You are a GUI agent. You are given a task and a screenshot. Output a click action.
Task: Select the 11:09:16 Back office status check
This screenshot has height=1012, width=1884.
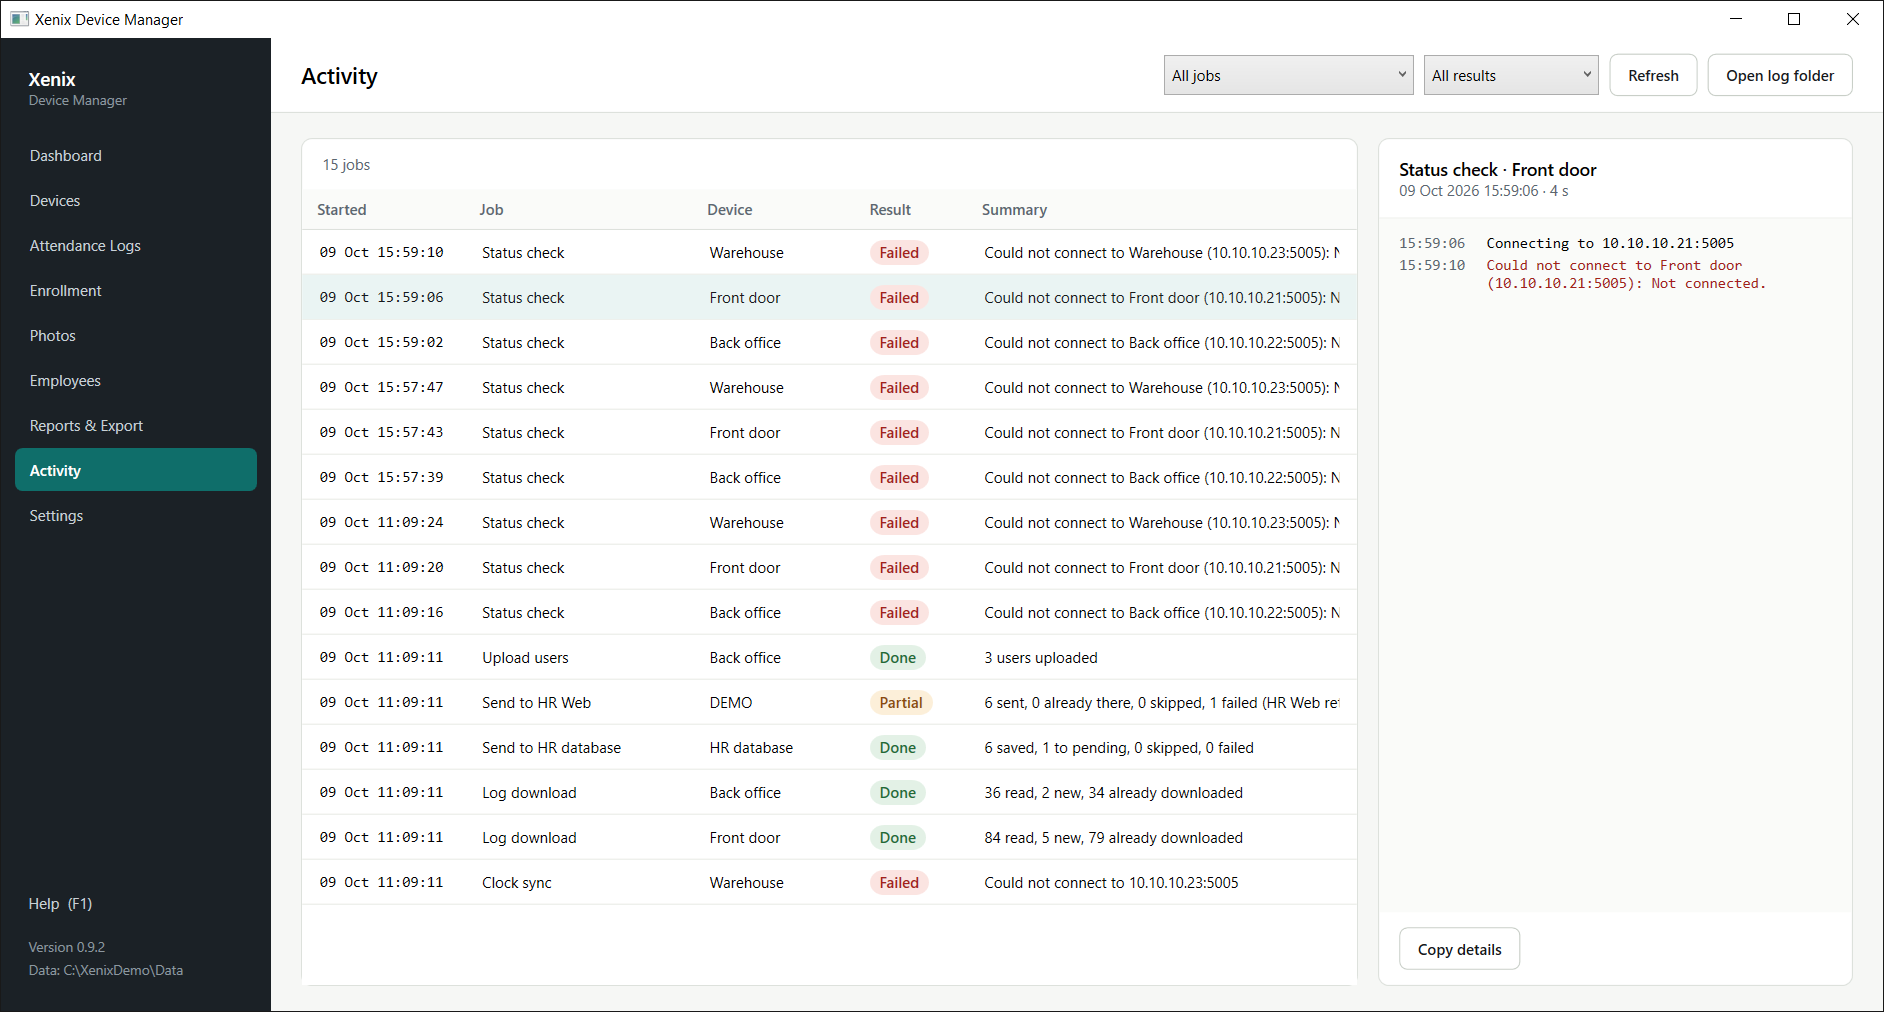coord(829,613)
